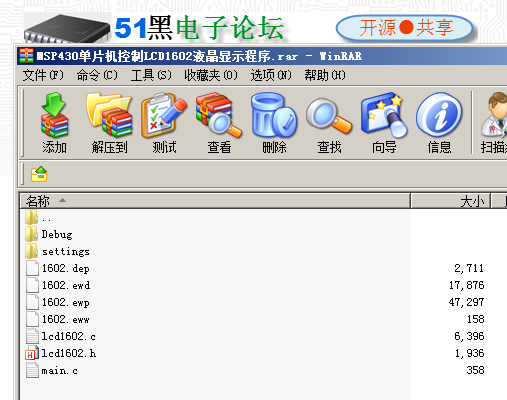Image resolution: width=507 pixels, height=400 pixels.
Task: Click the lcd1602.c file icon
Action: click(32, 336)
